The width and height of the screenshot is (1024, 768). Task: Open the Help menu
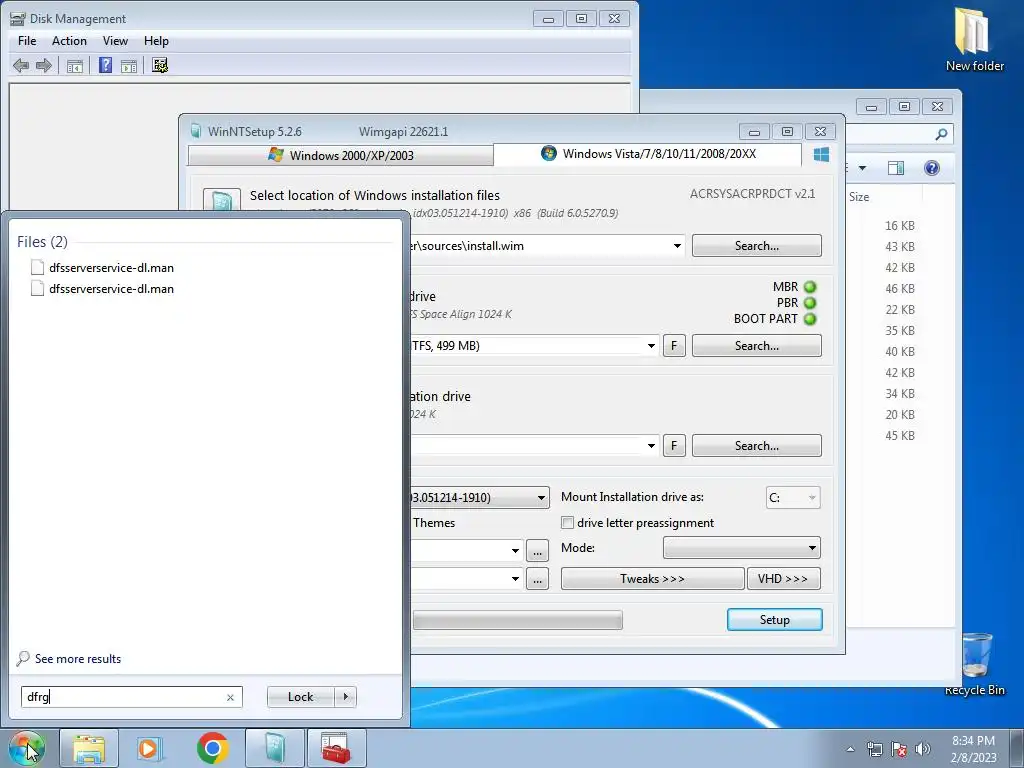point(156,40)
